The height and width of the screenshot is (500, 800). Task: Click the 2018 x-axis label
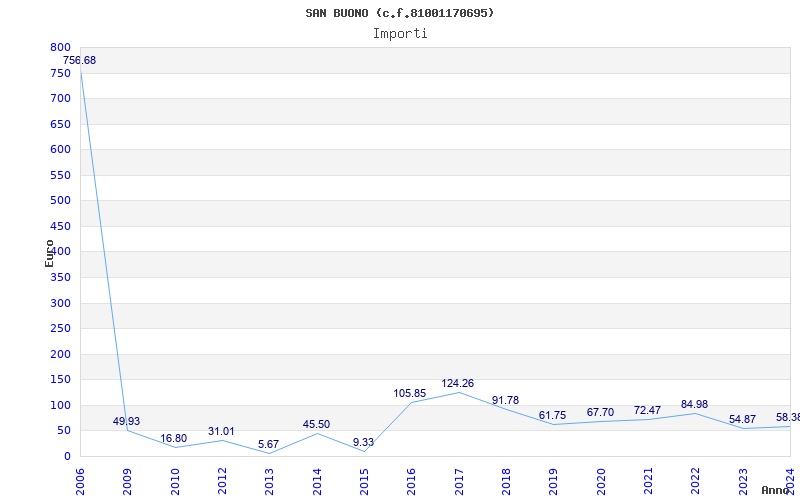(x=506, y=482)
